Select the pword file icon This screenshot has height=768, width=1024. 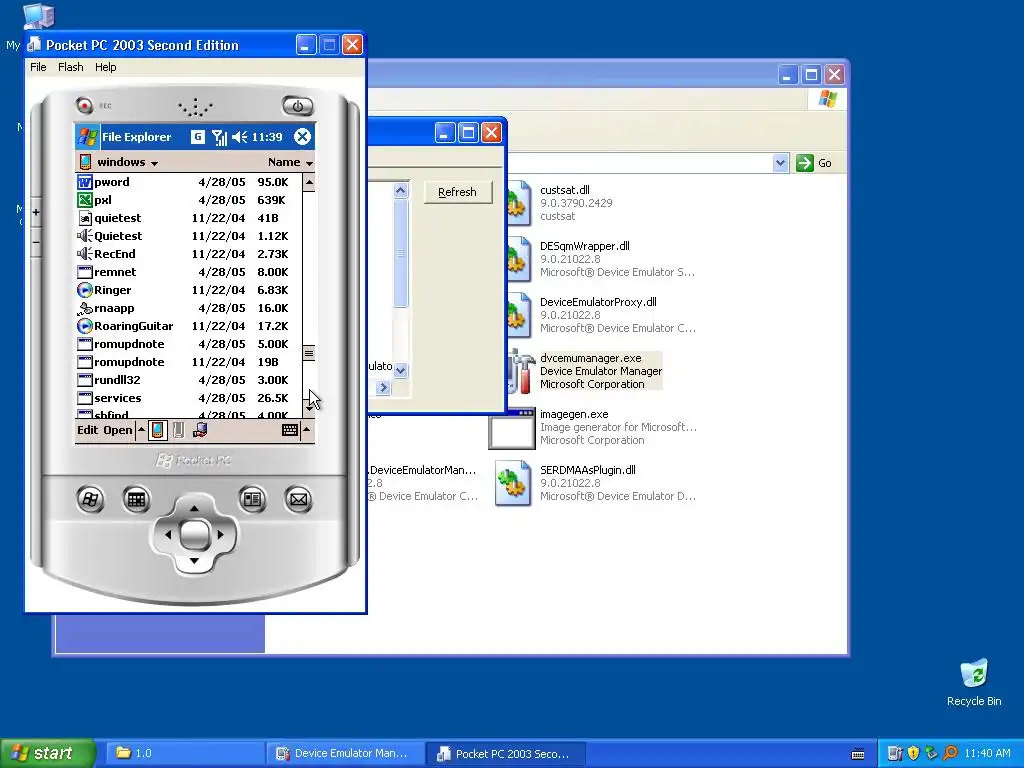85,182
